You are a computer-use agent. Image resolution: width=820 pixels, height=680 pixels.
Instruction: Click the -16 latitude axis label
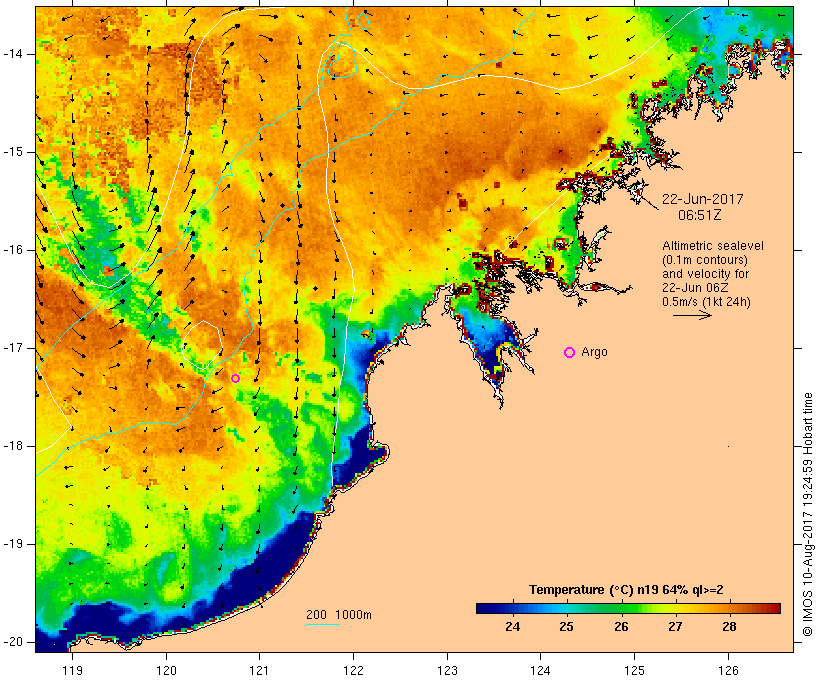pyautogui.click(x=12, y=250)
